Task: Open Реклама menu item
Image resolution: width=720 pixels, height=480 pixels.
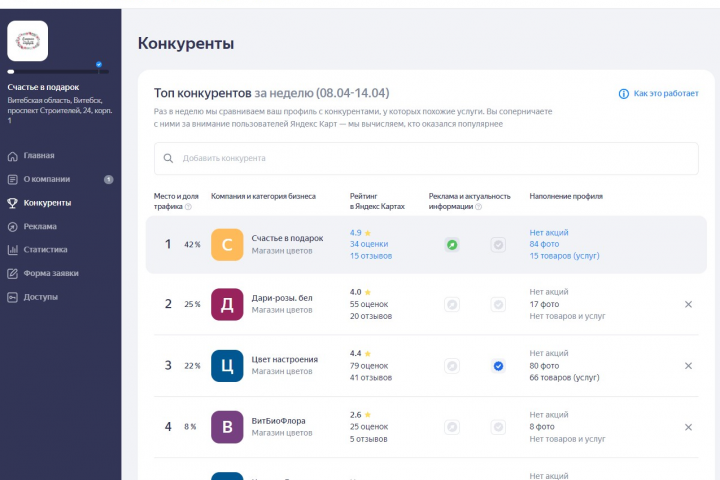Action: 40,226
